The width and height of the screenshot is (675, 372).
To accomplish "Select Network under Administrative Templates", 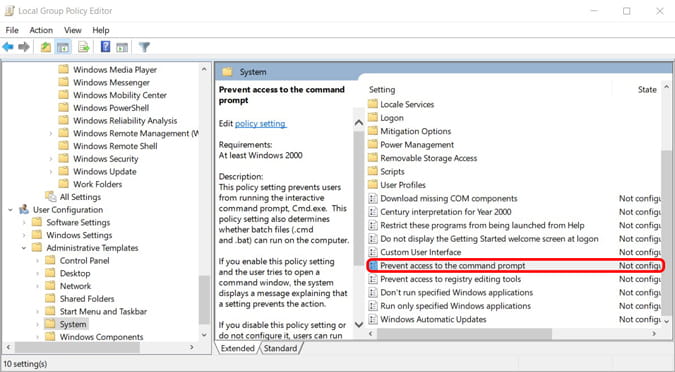I will (75, 286).
